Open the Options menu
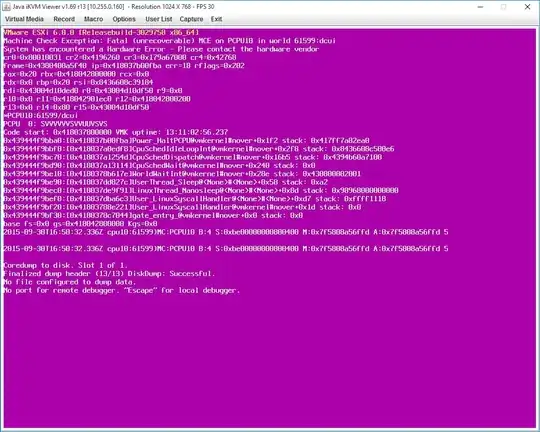 click(x=124, y=19)
